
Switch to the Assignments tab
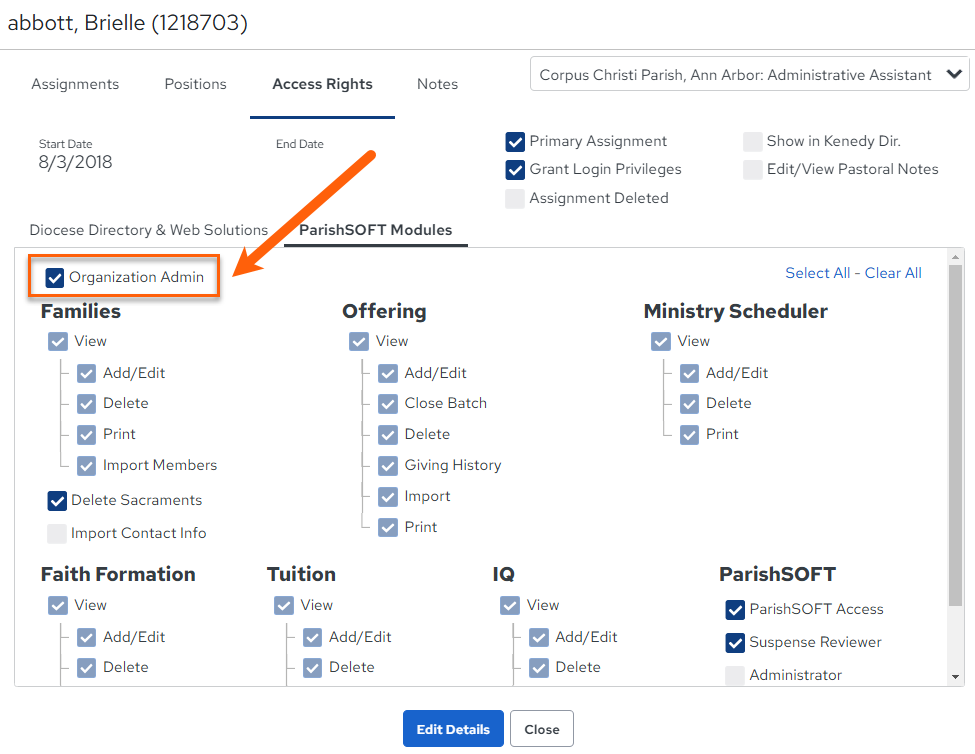[75, 84]
